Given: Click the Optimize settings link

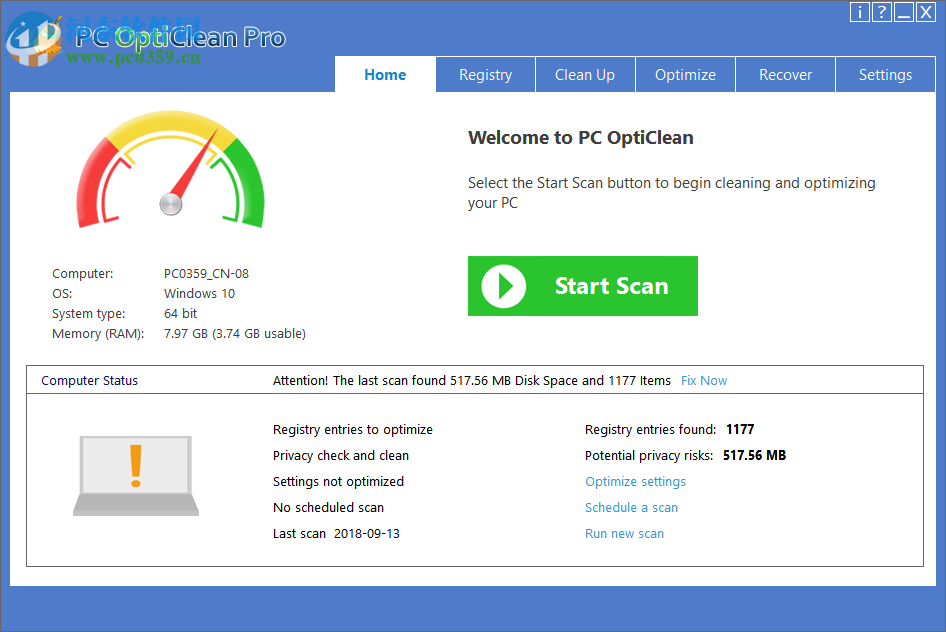Looking at the screenshot, I should click(635, 481).
